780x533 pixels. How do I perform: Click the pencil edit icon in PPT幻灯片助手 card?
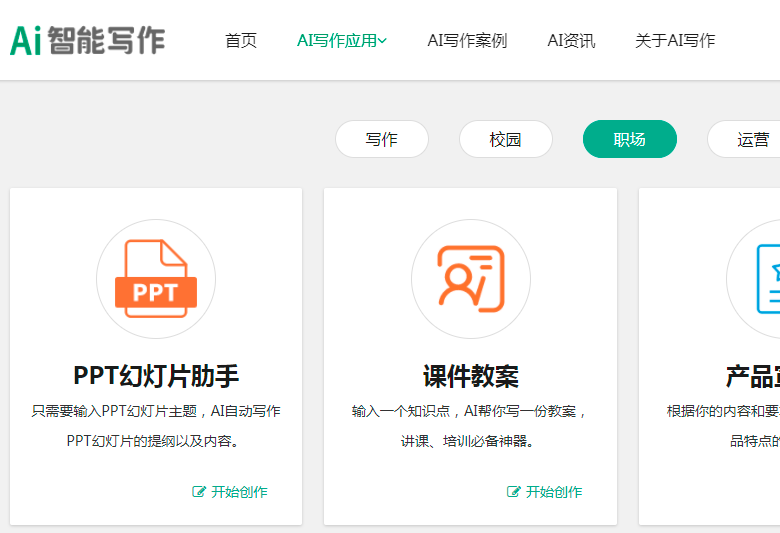tap(199, 492)
